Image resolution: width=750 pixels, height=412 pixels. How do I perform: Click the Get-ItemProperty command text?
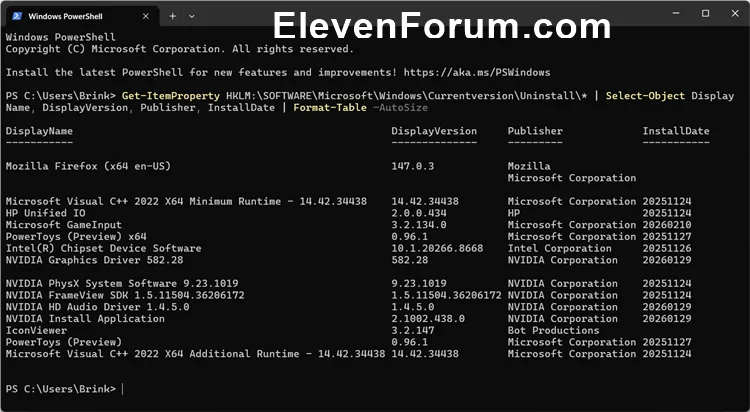171,96
